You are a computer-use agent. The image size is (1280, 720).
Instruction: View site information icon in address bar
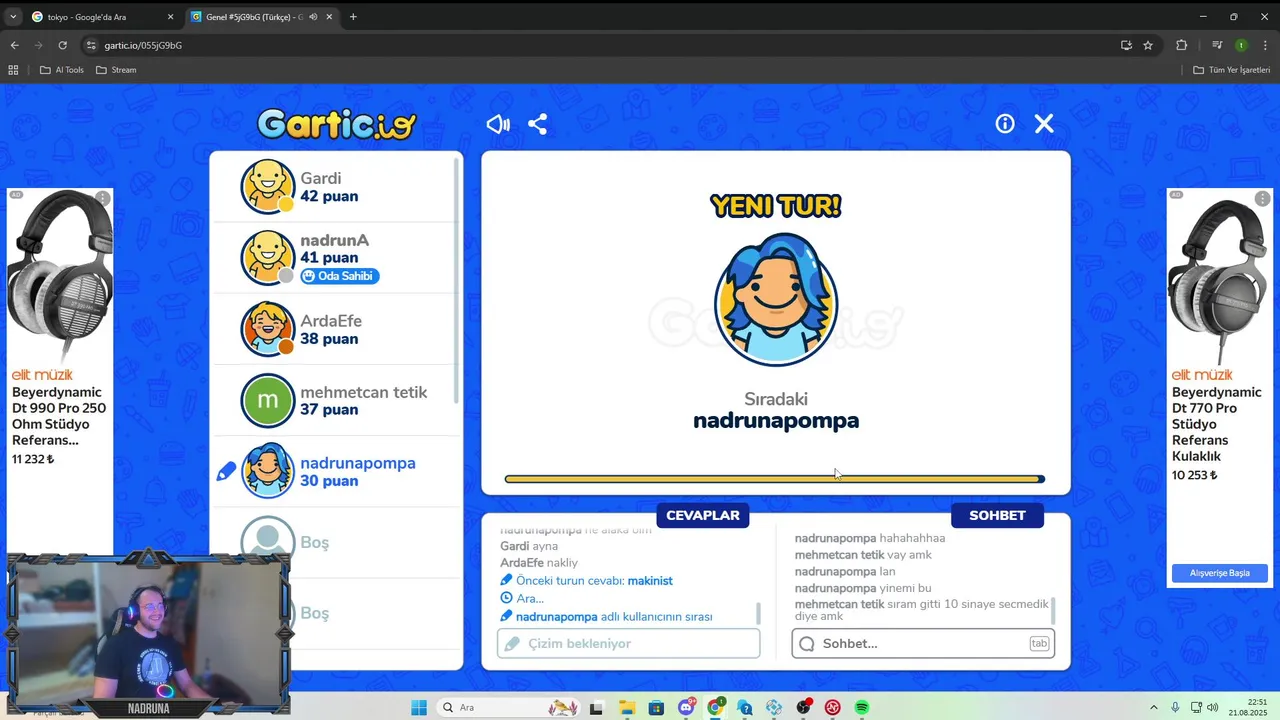(91, 45)
